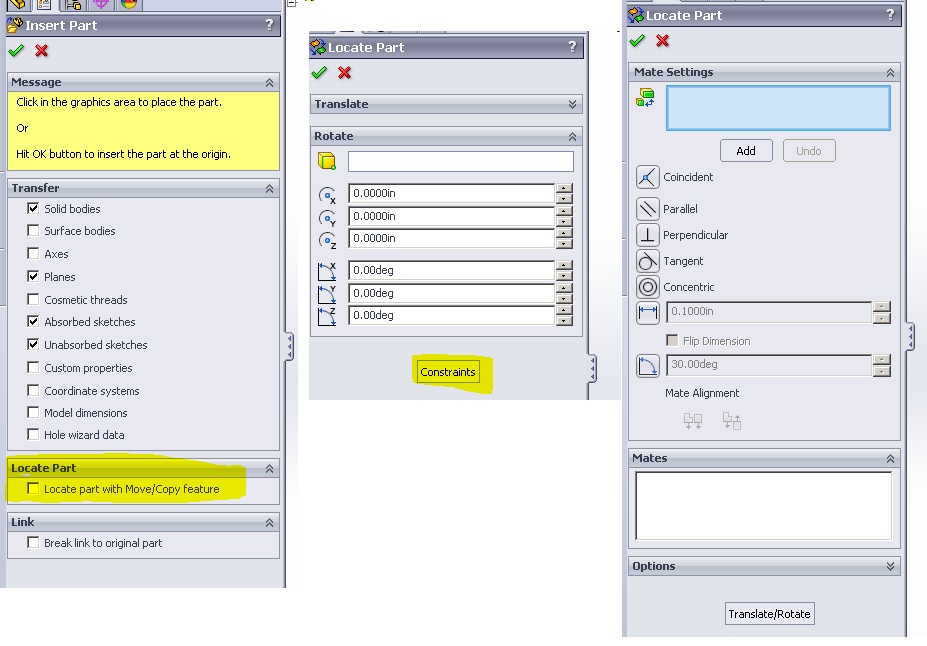Collapse the Transfer section
The width and height of the screenshot is (927, 646).
(x=270, y=189)
